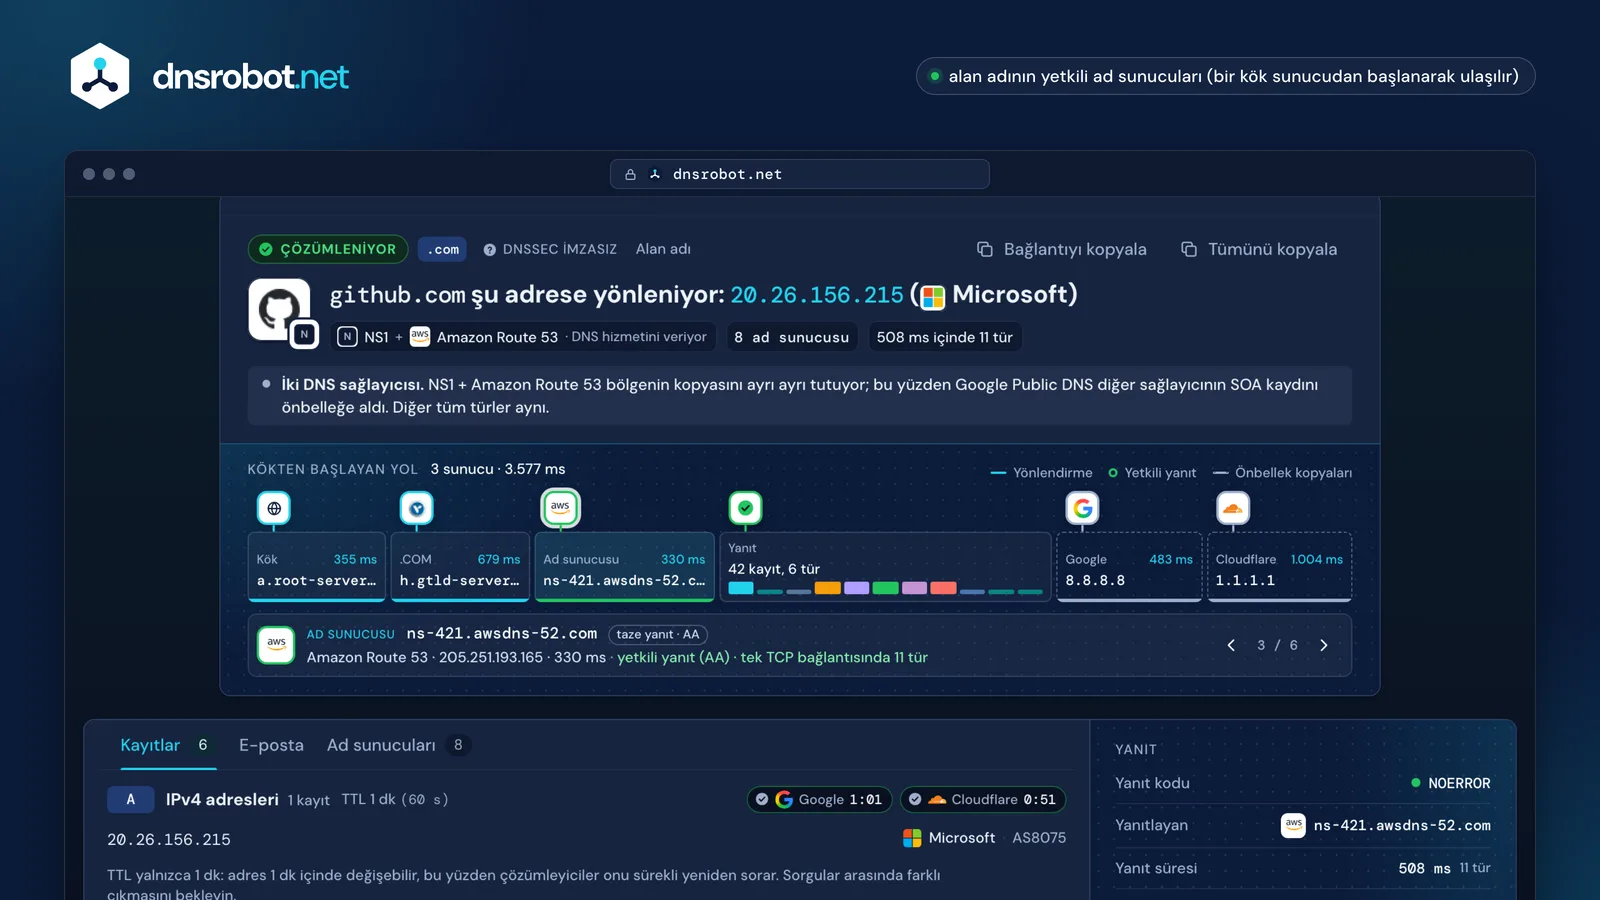Go to the previous name server arrow
Screen dimensions: 1600x900
tap(1231, 645)
